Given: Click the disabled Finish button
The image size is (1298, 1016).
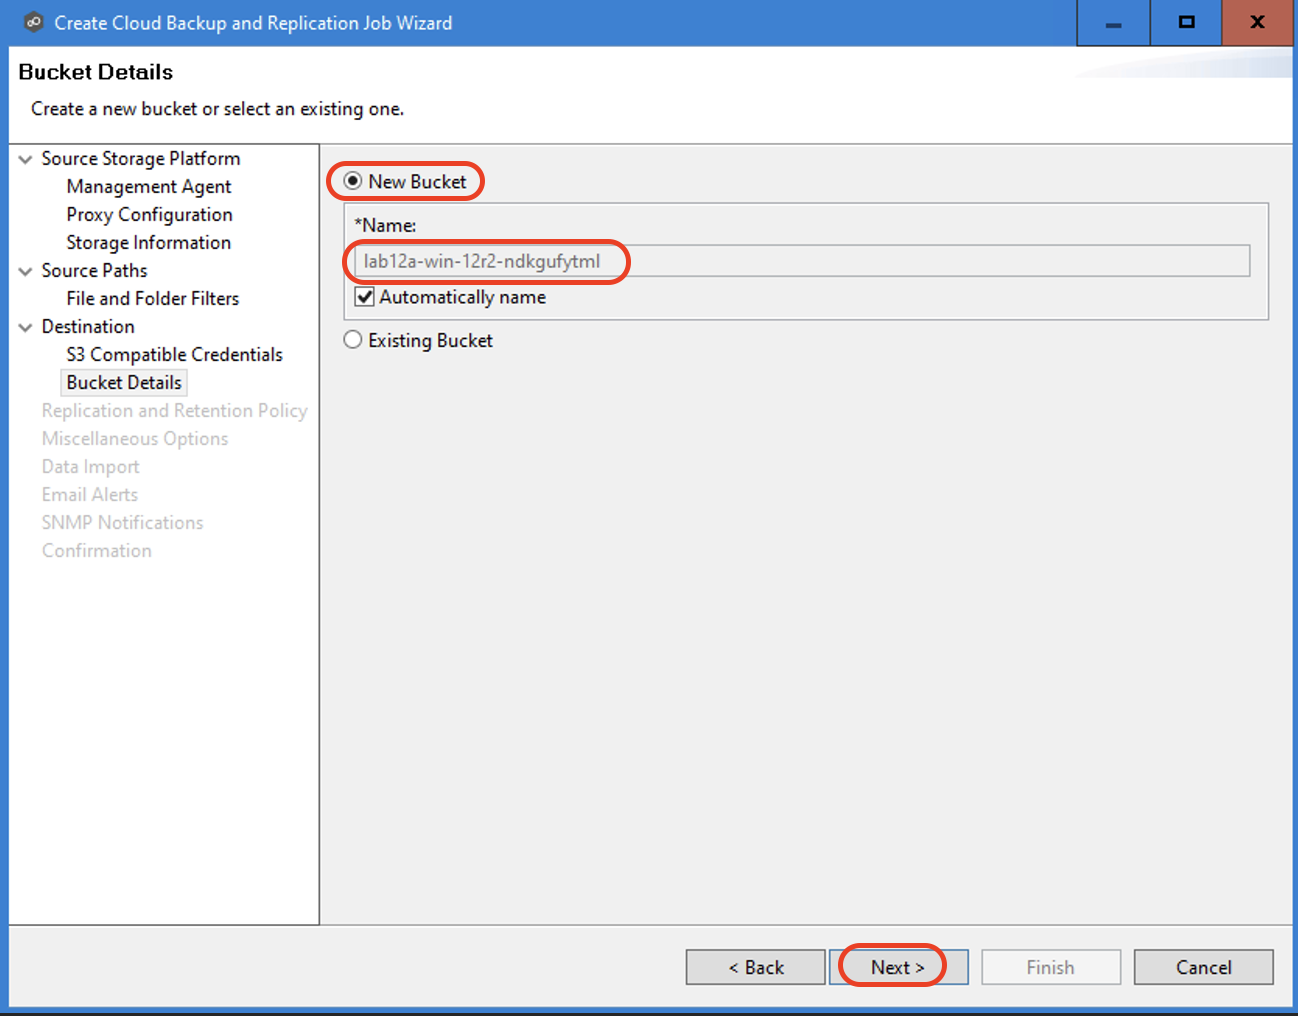Looking at the screenshot, I should point(1051,967).
